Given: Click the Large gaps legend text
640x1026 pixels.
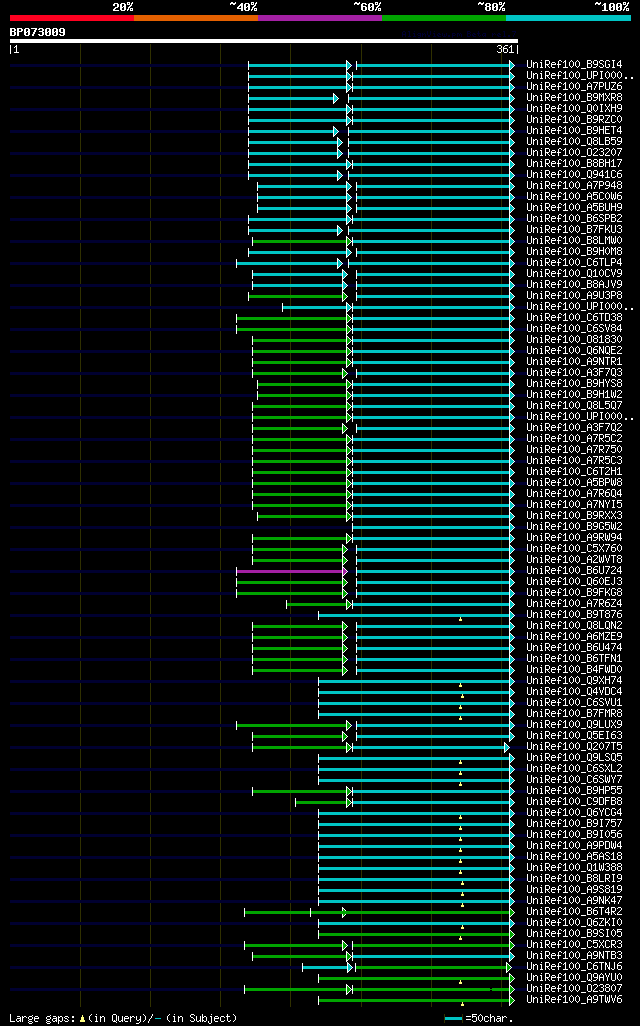Looking at the screenshot, I should tap(123, 1018).
